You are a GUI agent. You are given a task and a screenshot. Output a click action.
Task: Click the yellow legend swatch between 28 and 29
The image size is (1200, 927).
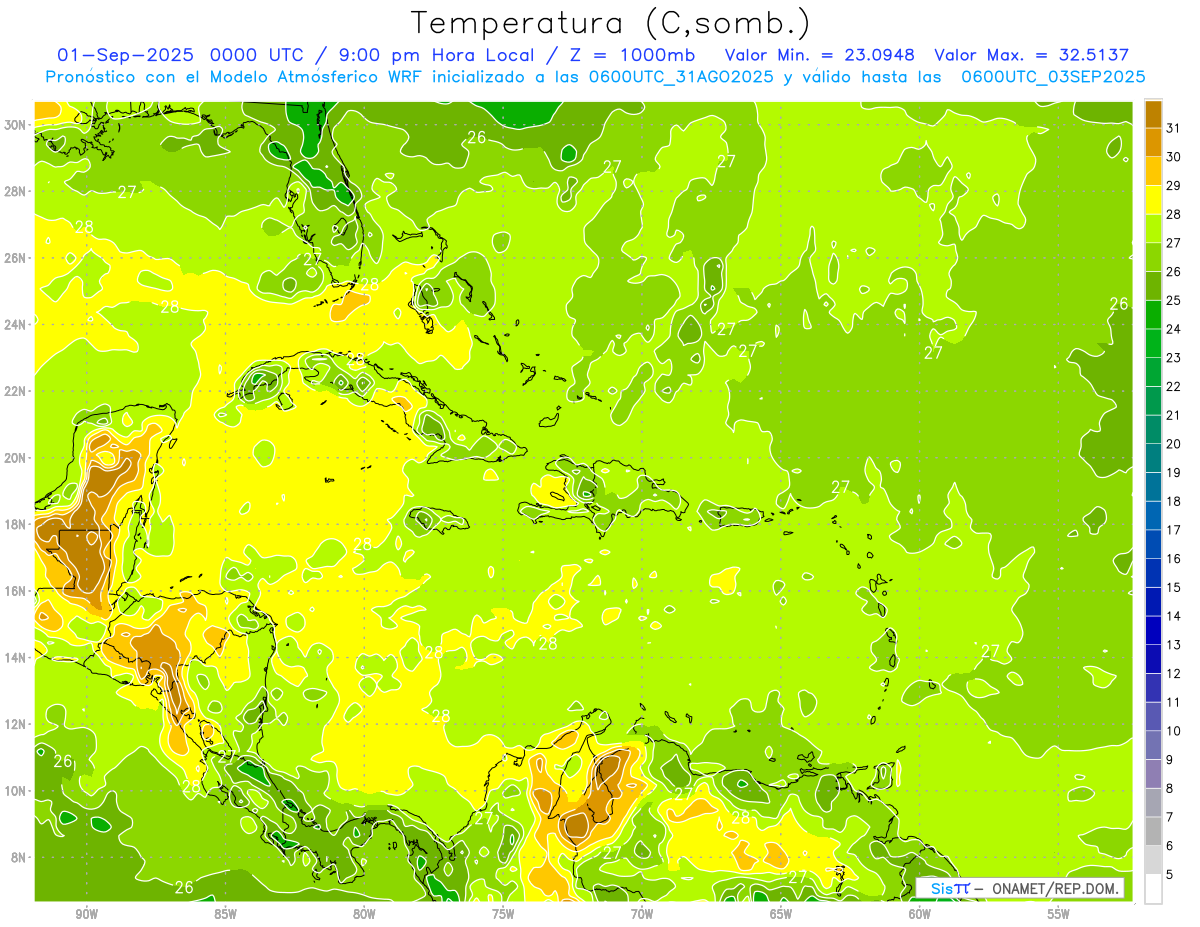point(1153,200)
